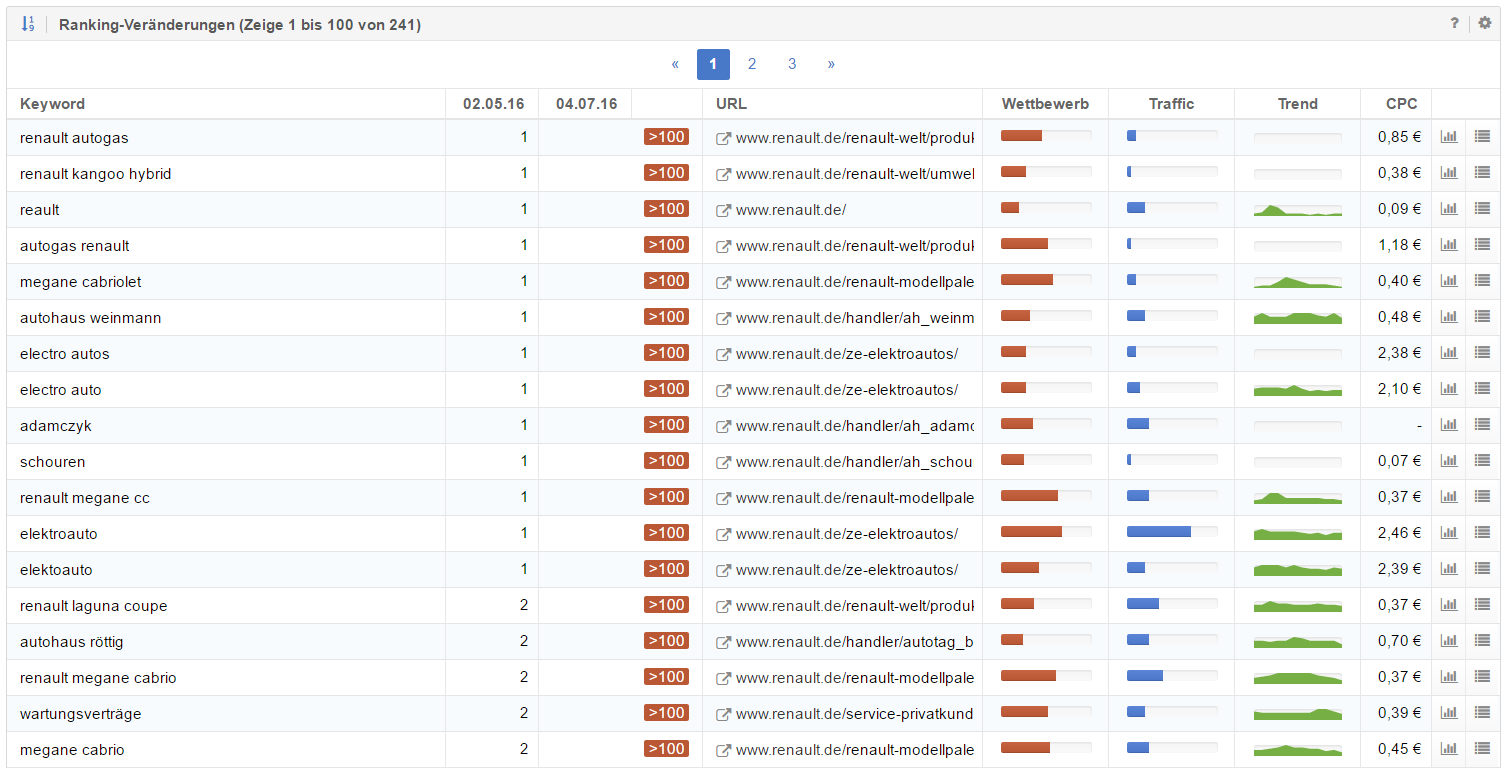Open list icon for electro autos row
The height and width of the screenshot is (768, 1507).
coord(1482,353)
